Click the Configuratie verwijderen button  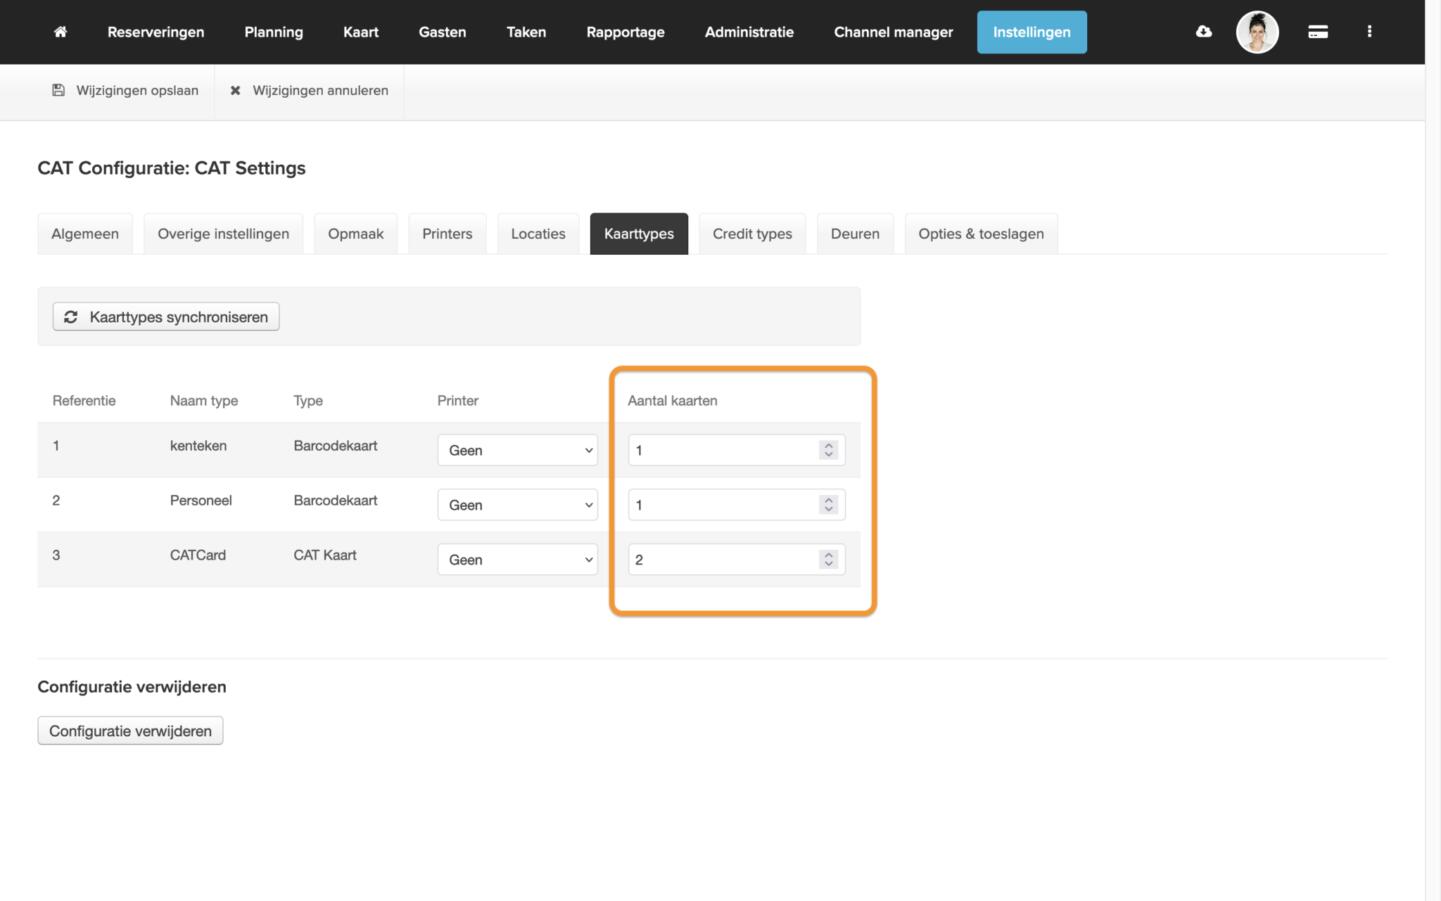point(130,731)
